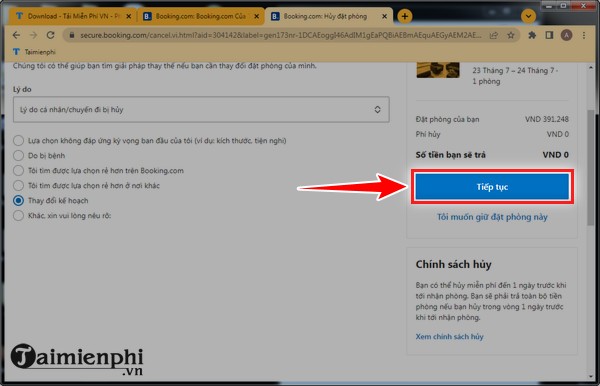
Task: Click the page vertical scrollbar thumb
Action: (x=591, y=167)
